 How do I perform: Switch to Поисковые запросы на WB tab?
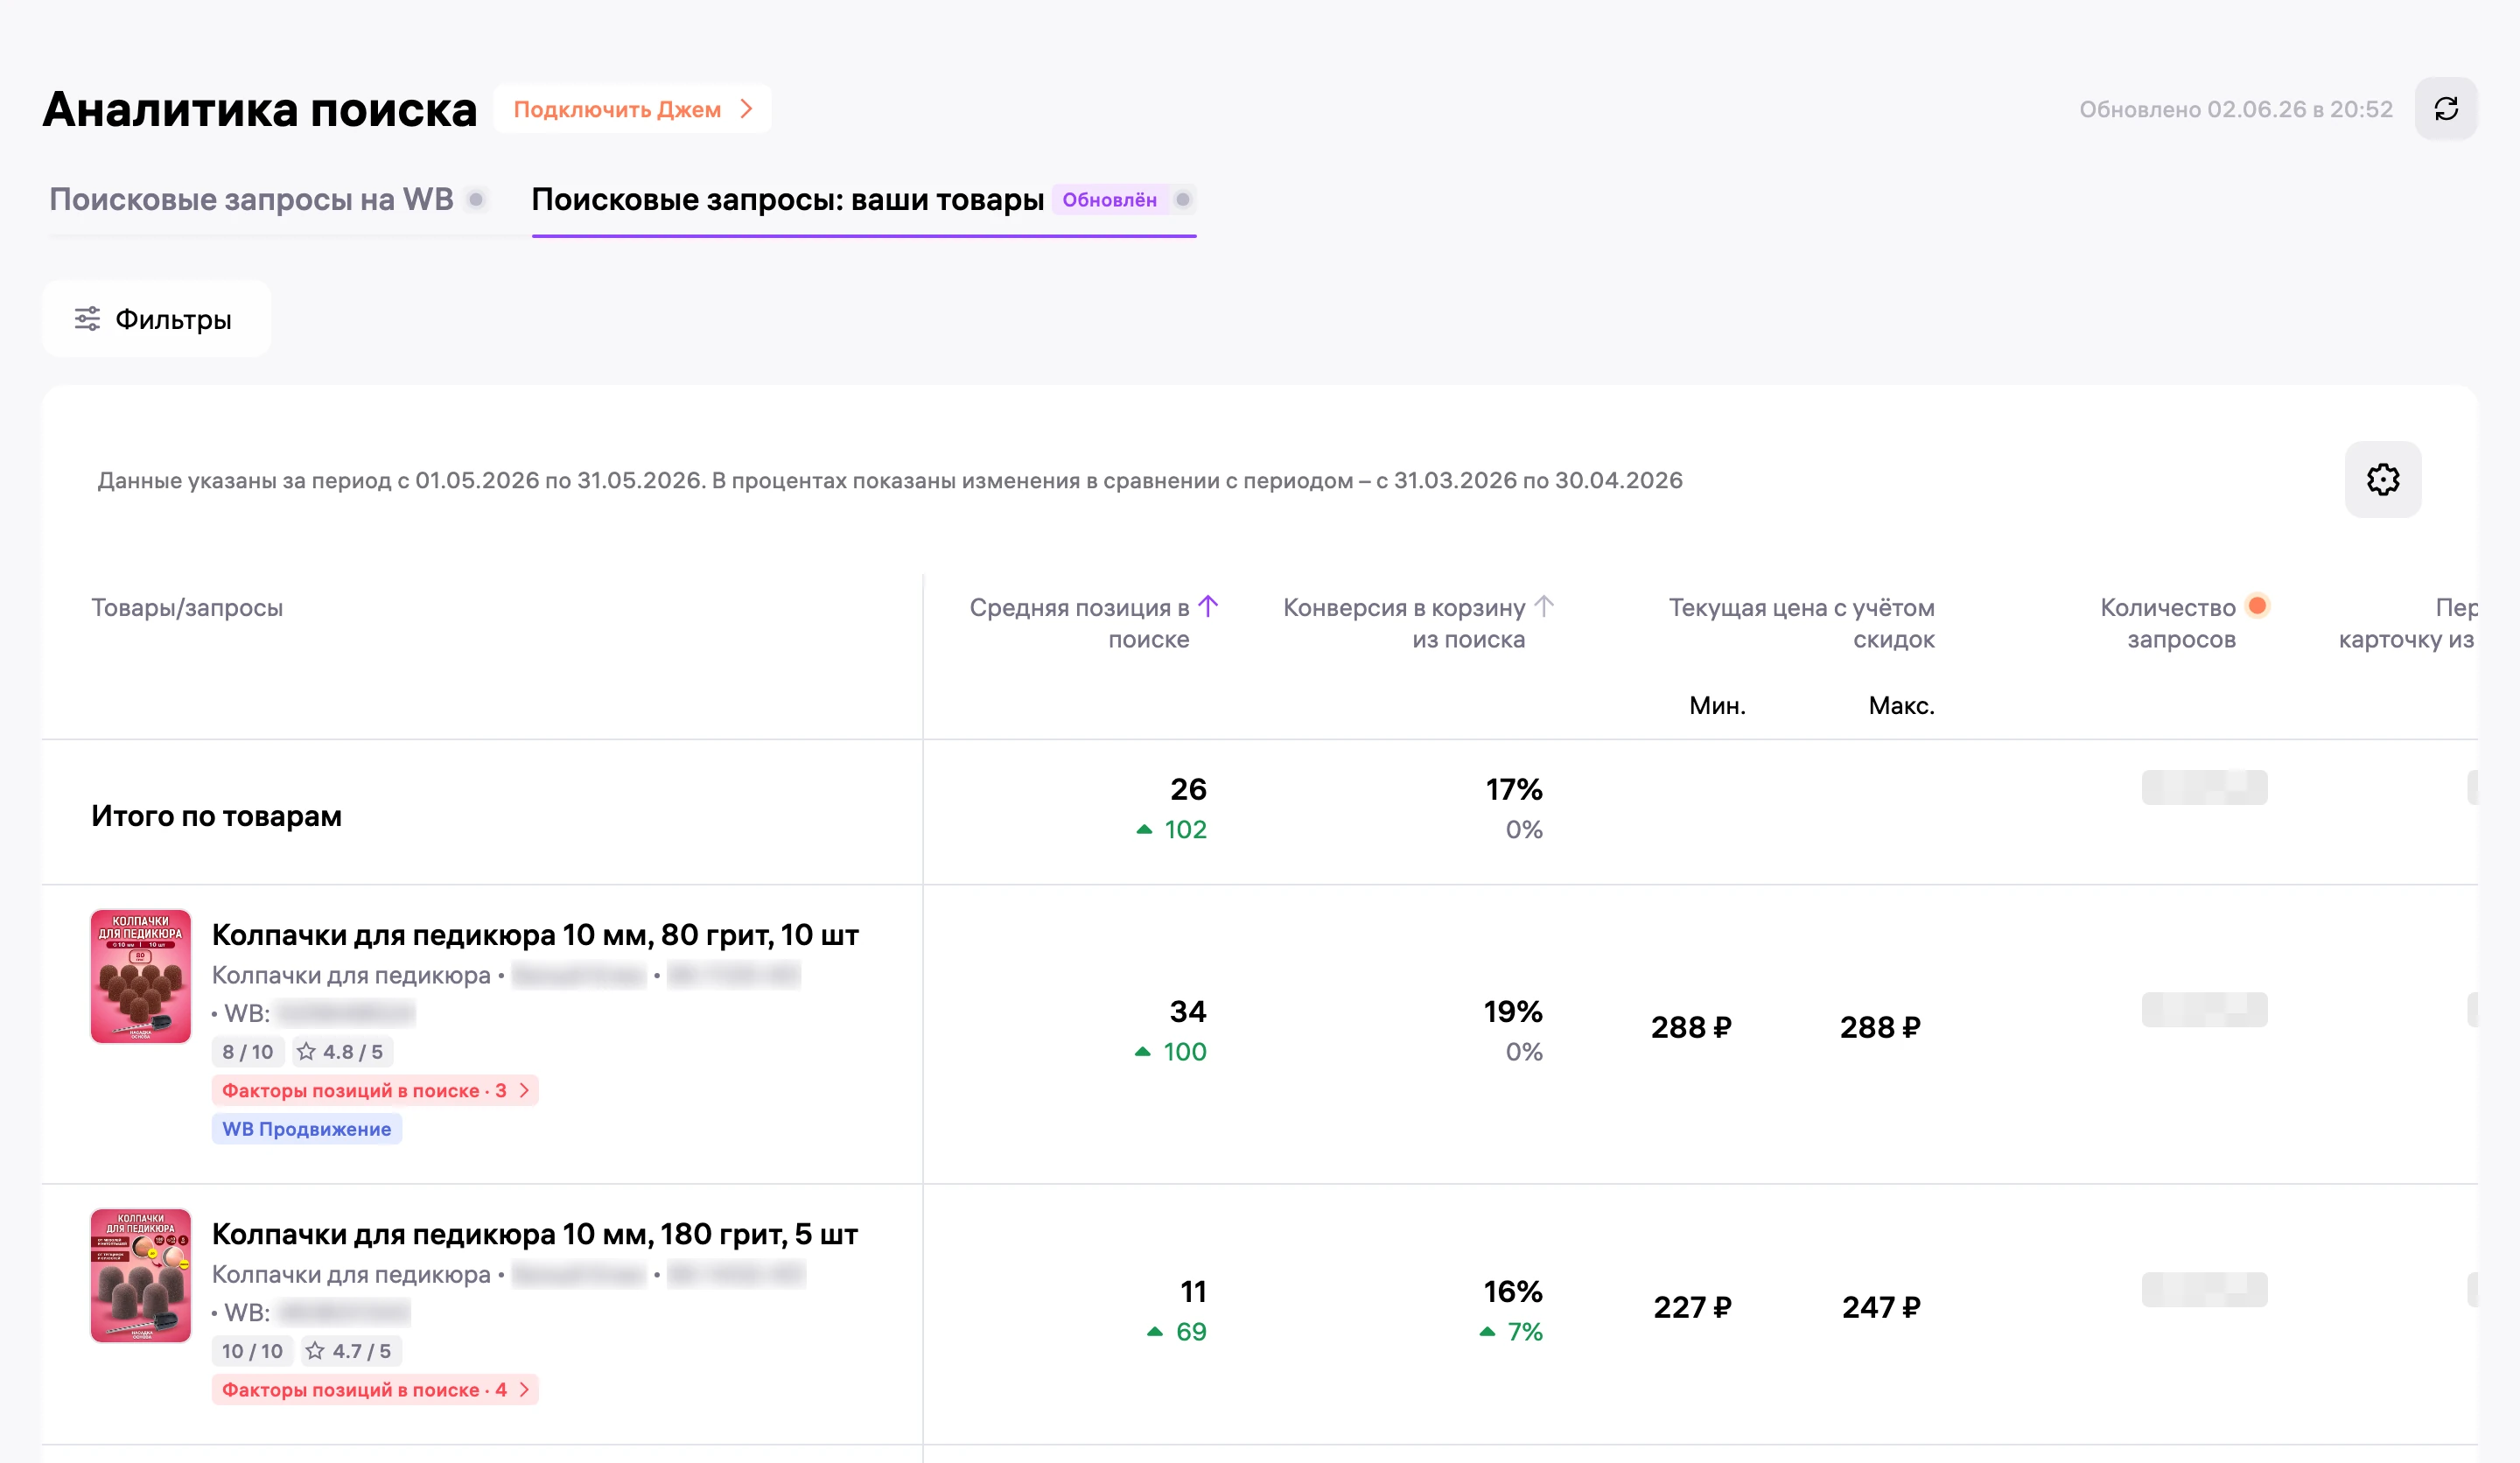tap(251, 199)
